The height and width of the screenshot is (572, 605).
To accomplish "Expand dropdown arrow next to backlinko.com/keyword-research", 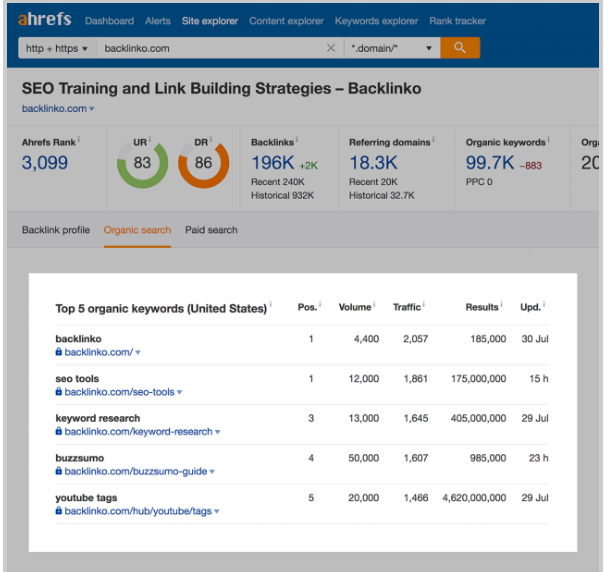I will point(218,432).
